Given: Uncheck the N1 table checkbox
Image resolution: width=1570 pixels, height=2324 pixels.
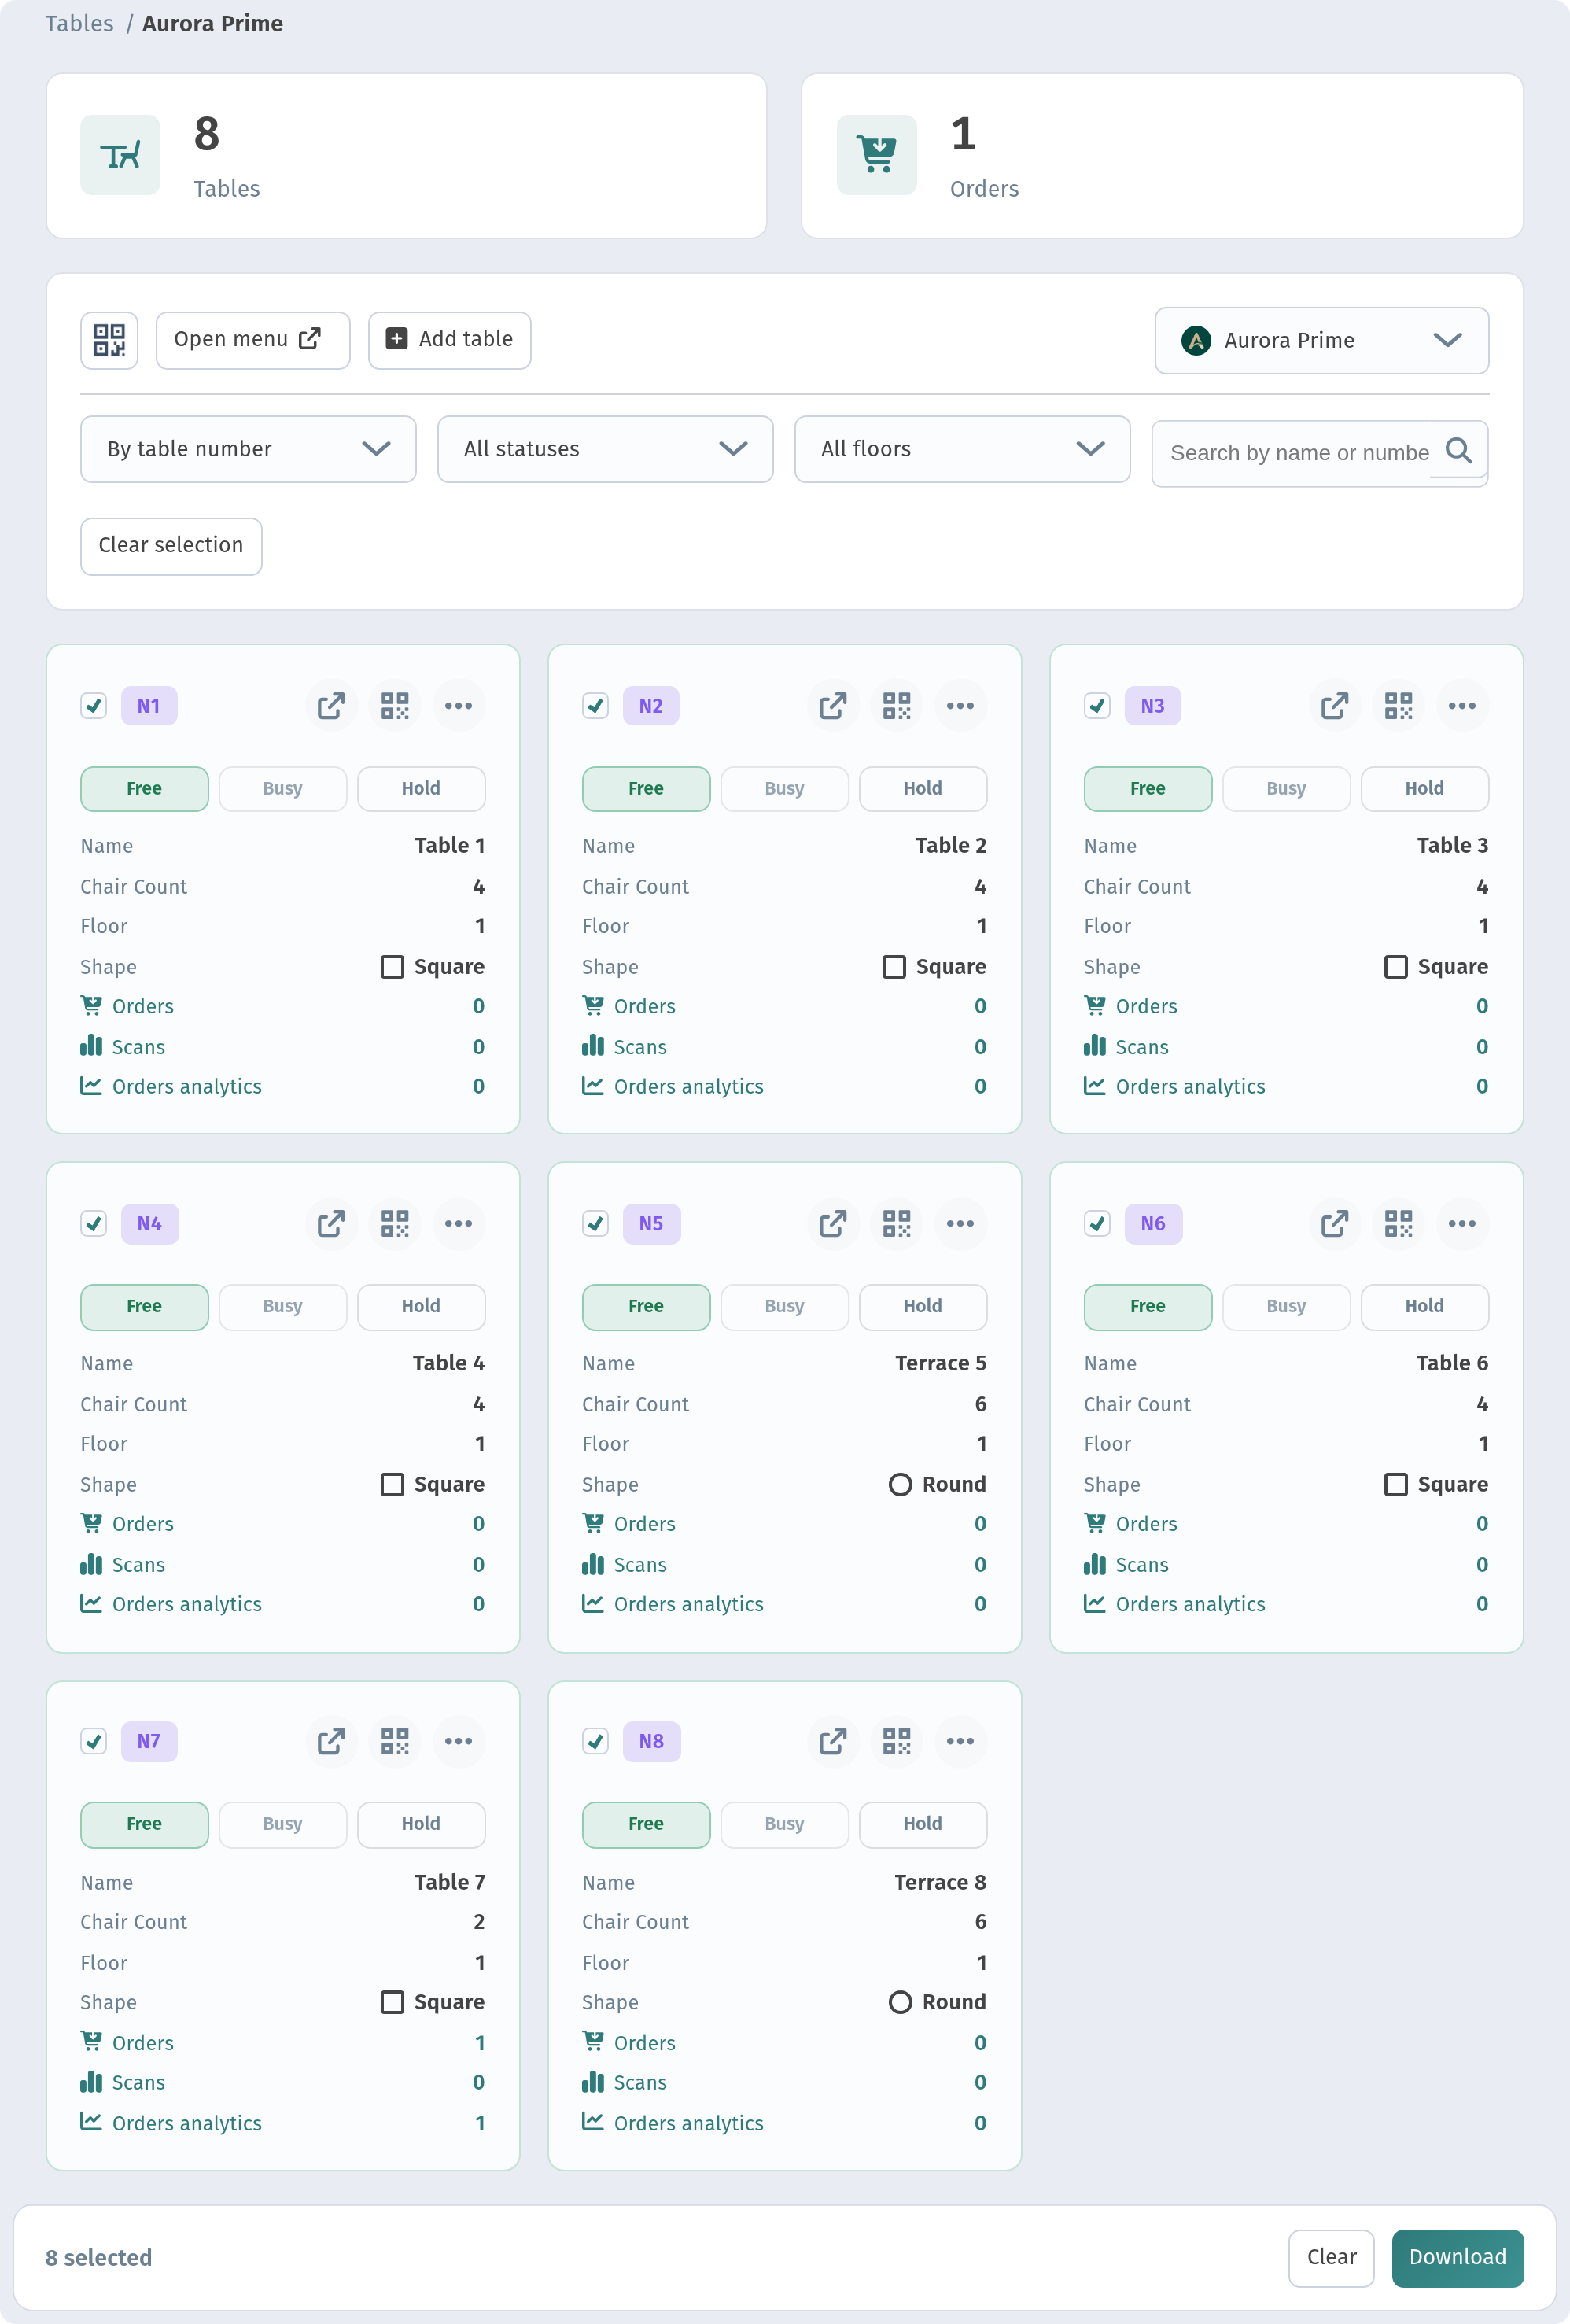Looking at the screenshot, I should (x=94, y=706).
